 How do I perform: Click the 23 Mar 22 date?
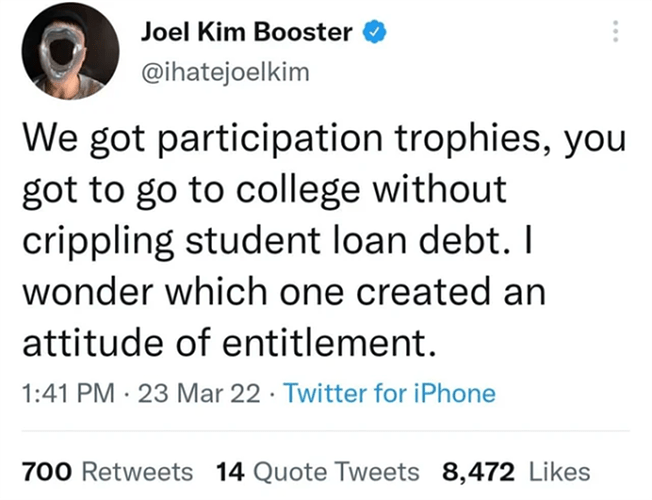click(x=199, y=394)
